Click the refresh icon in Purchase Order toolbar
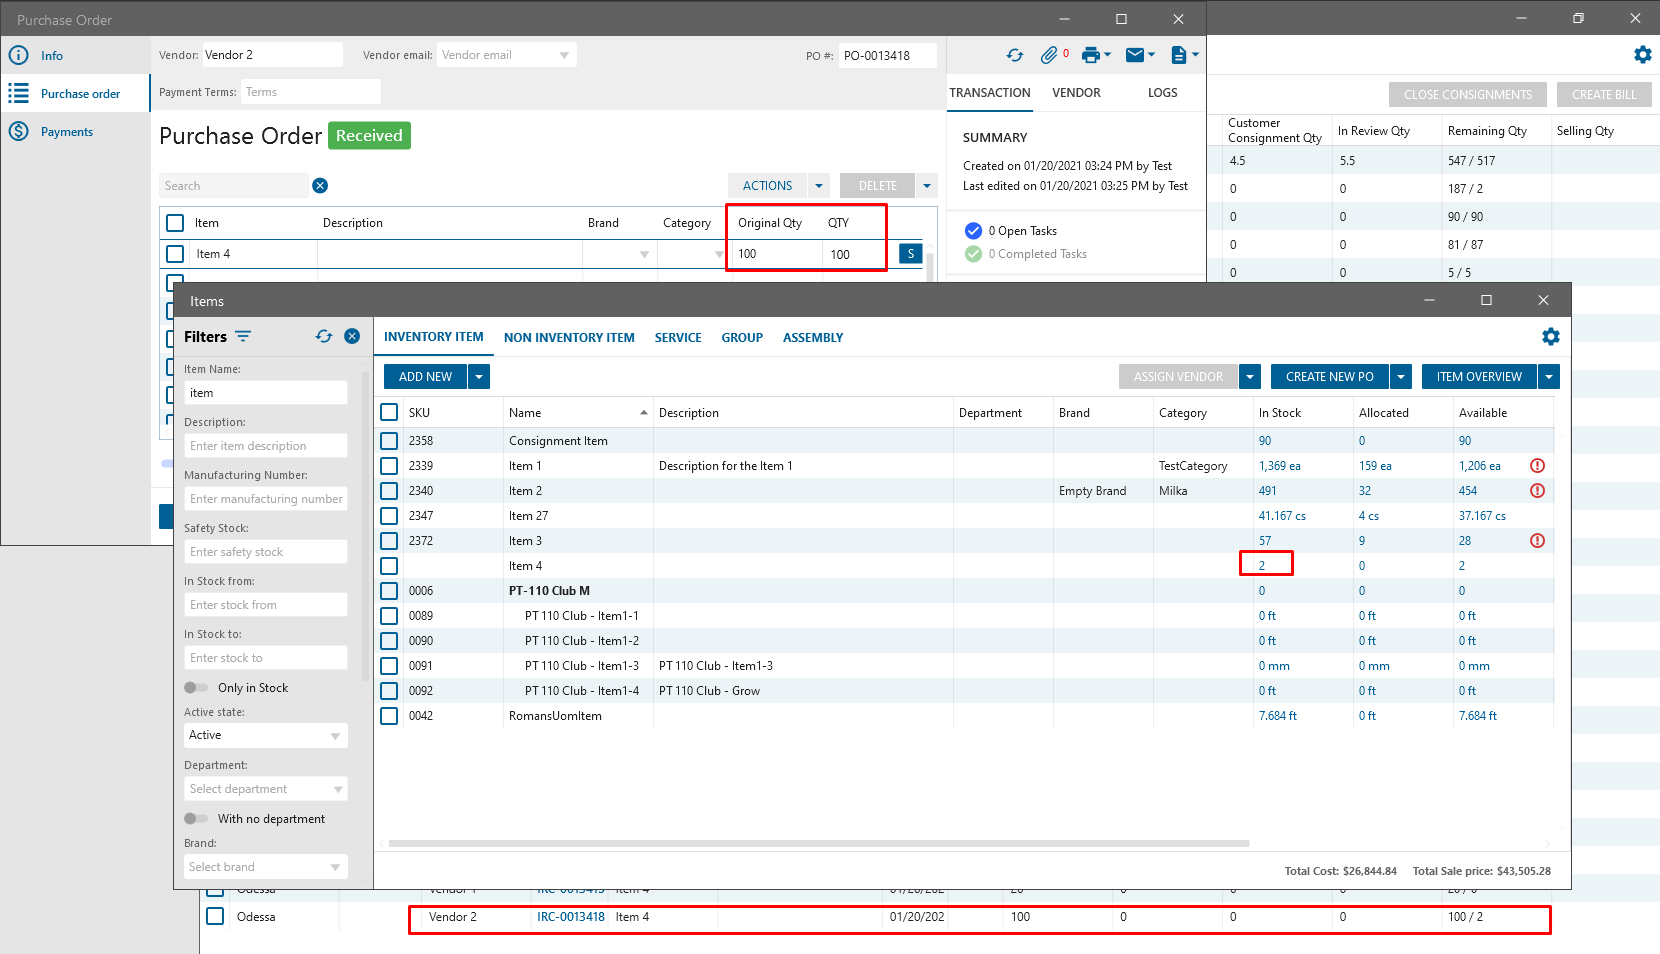 (1015, 56)
